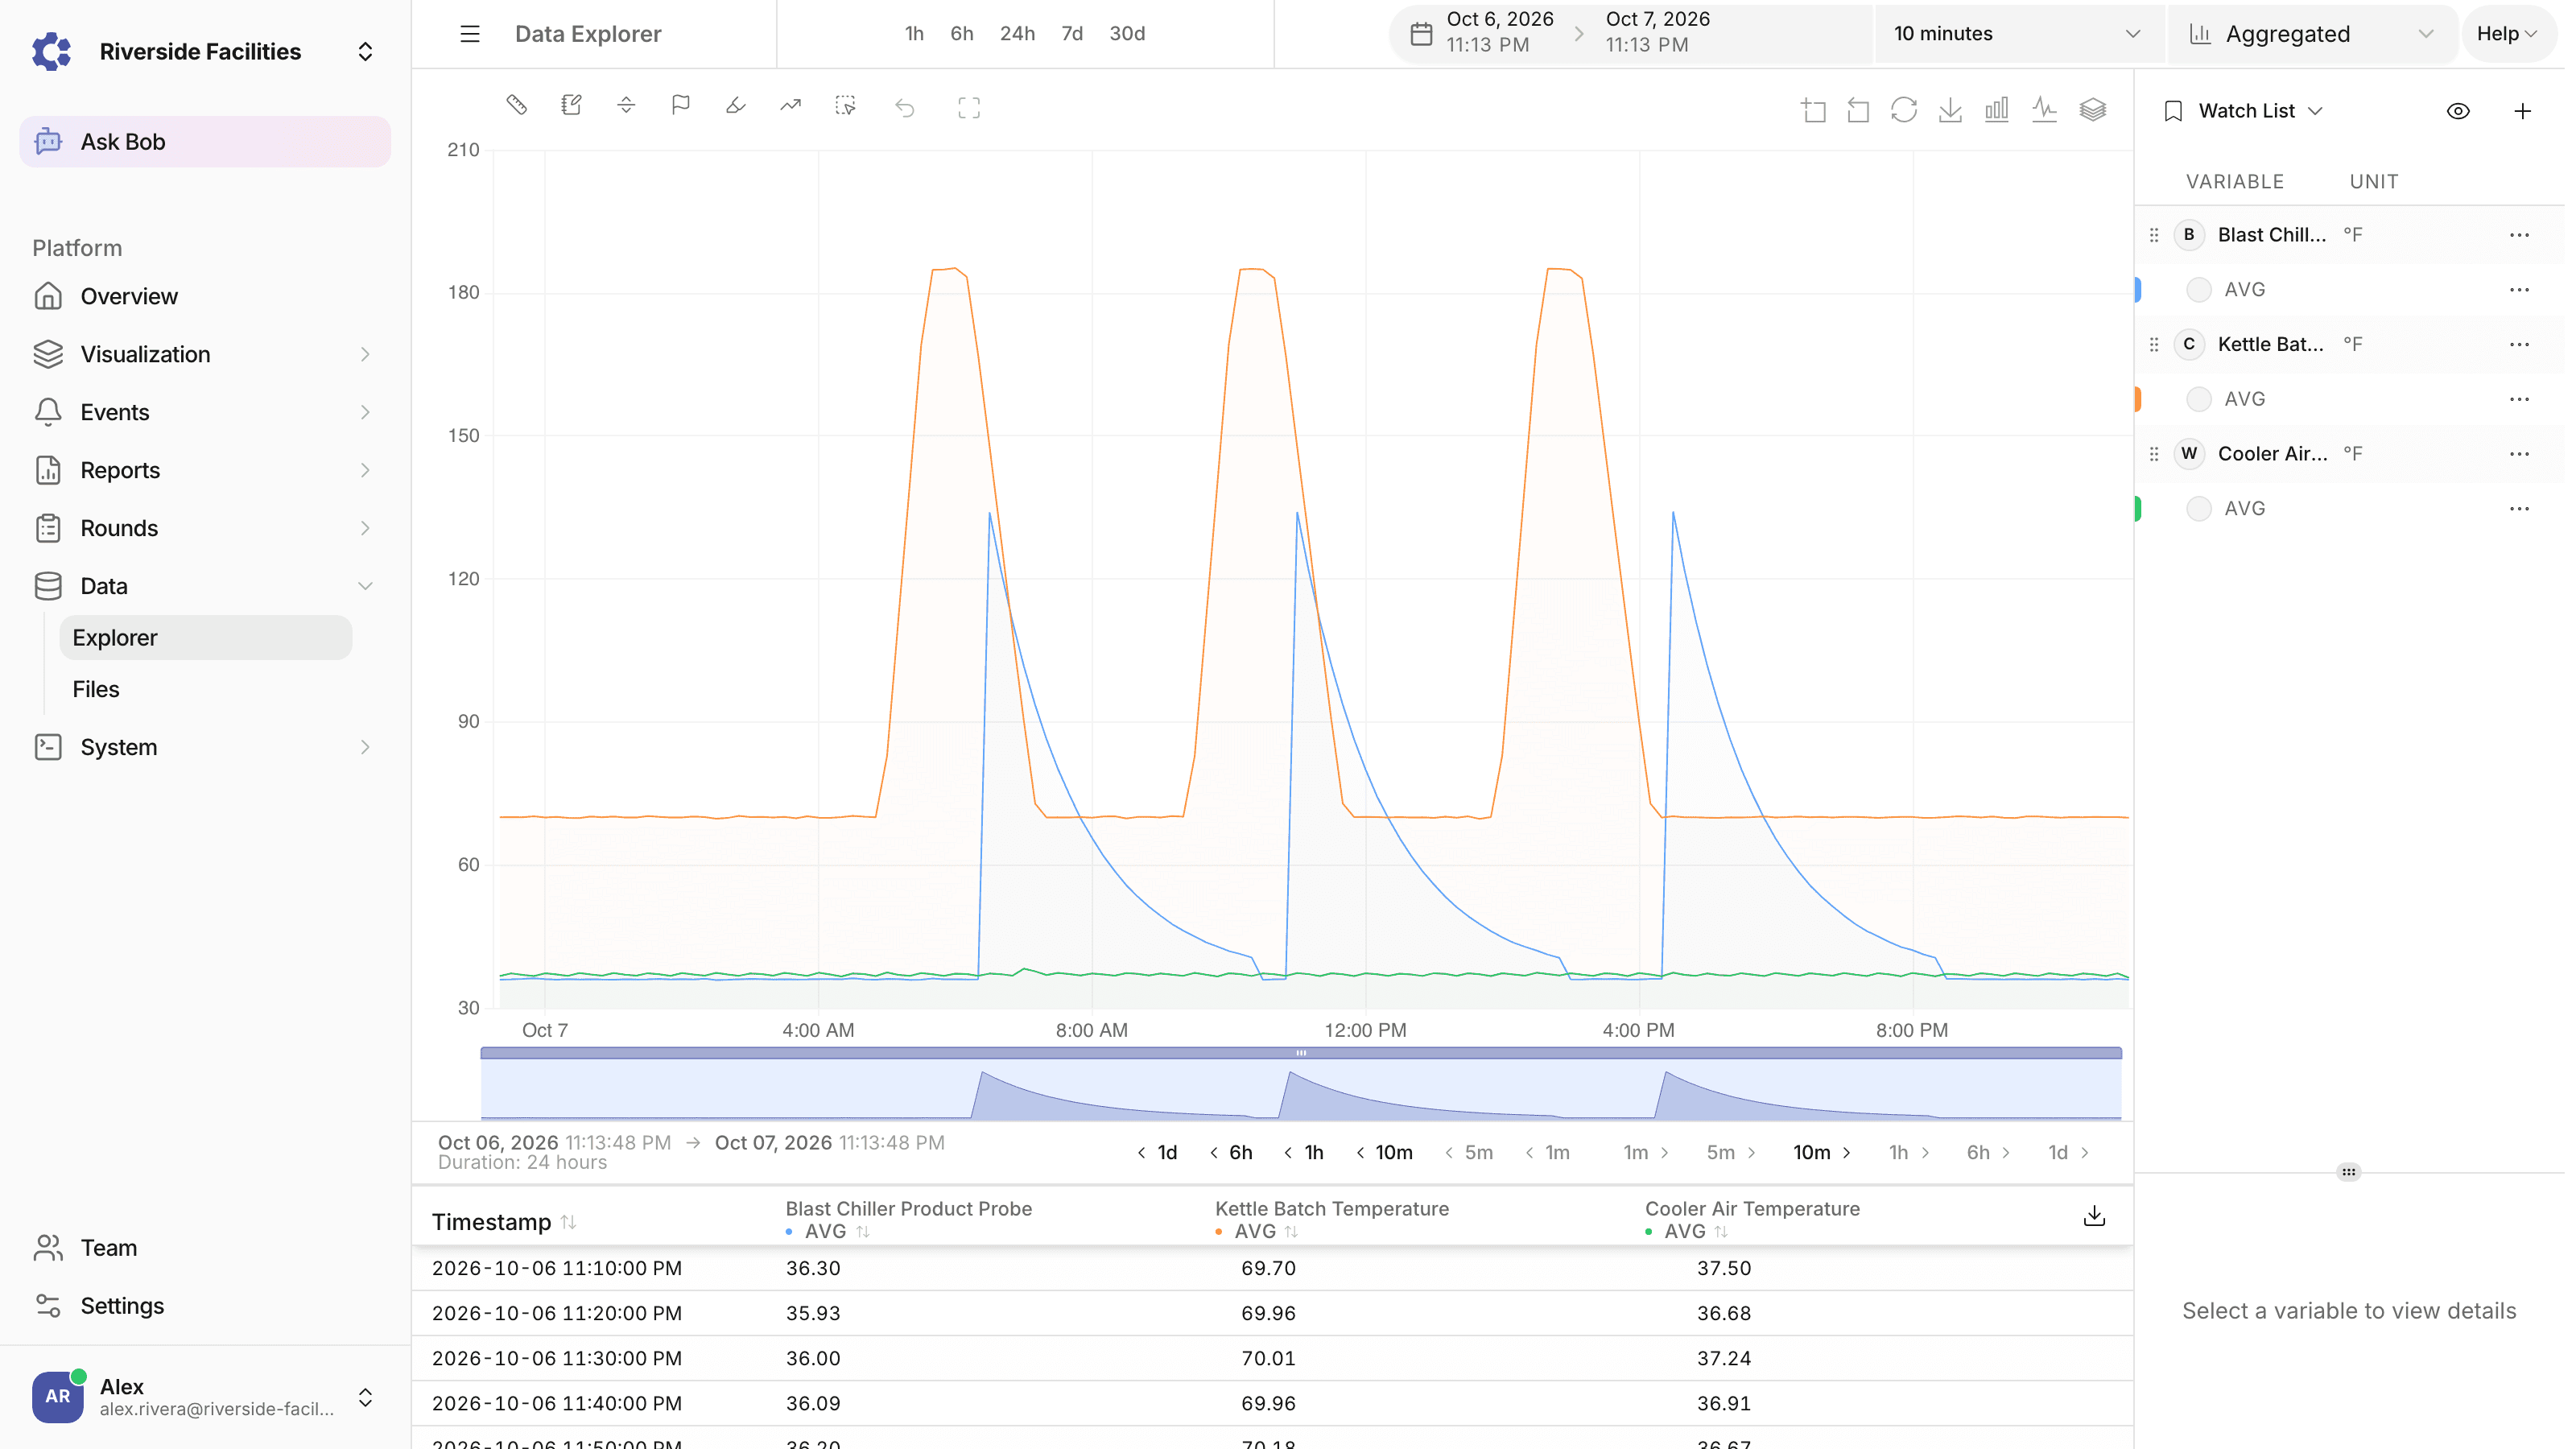Toggle watch list visibility eye
2576x1449 pixels.
[x=2458, y=111]
